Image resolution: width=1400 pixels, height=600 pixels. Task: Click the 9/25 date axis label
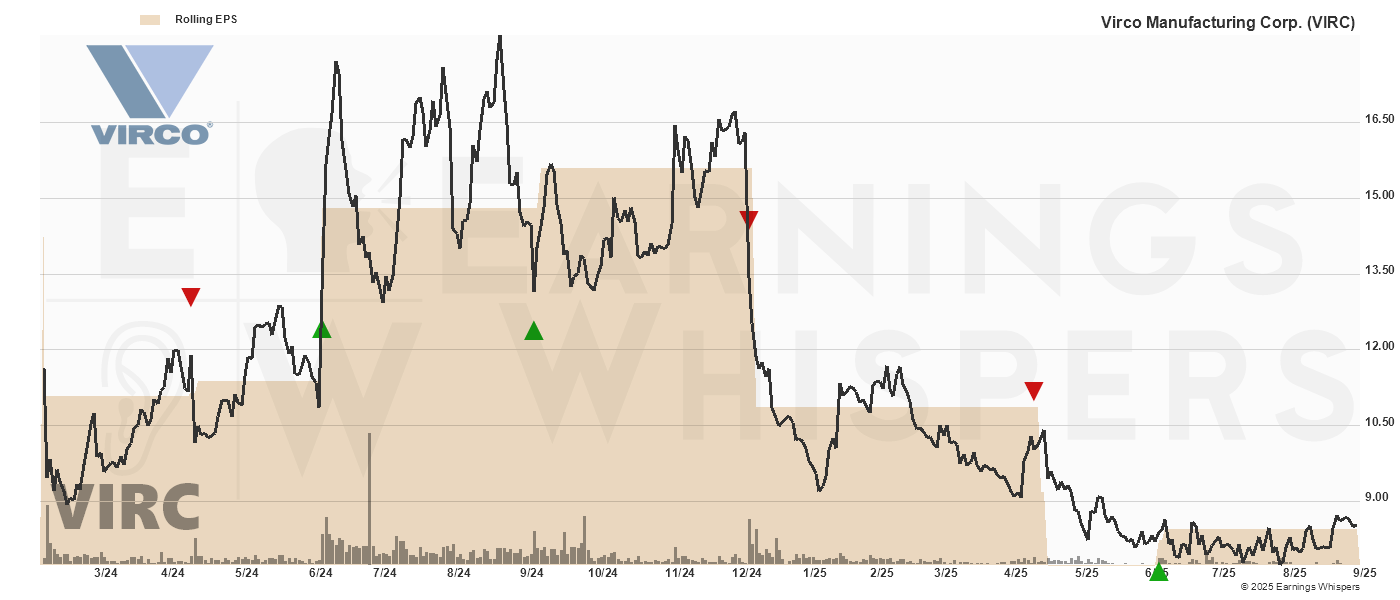(1364, 573)
